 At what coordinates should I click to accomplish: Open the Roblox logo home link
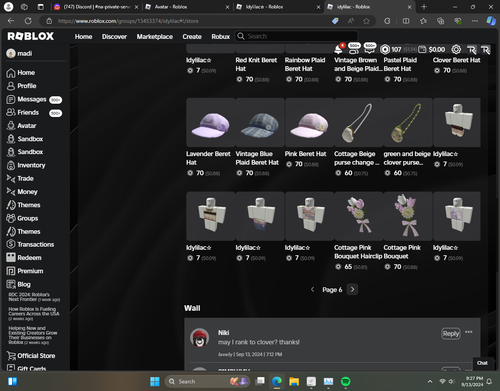31,36
